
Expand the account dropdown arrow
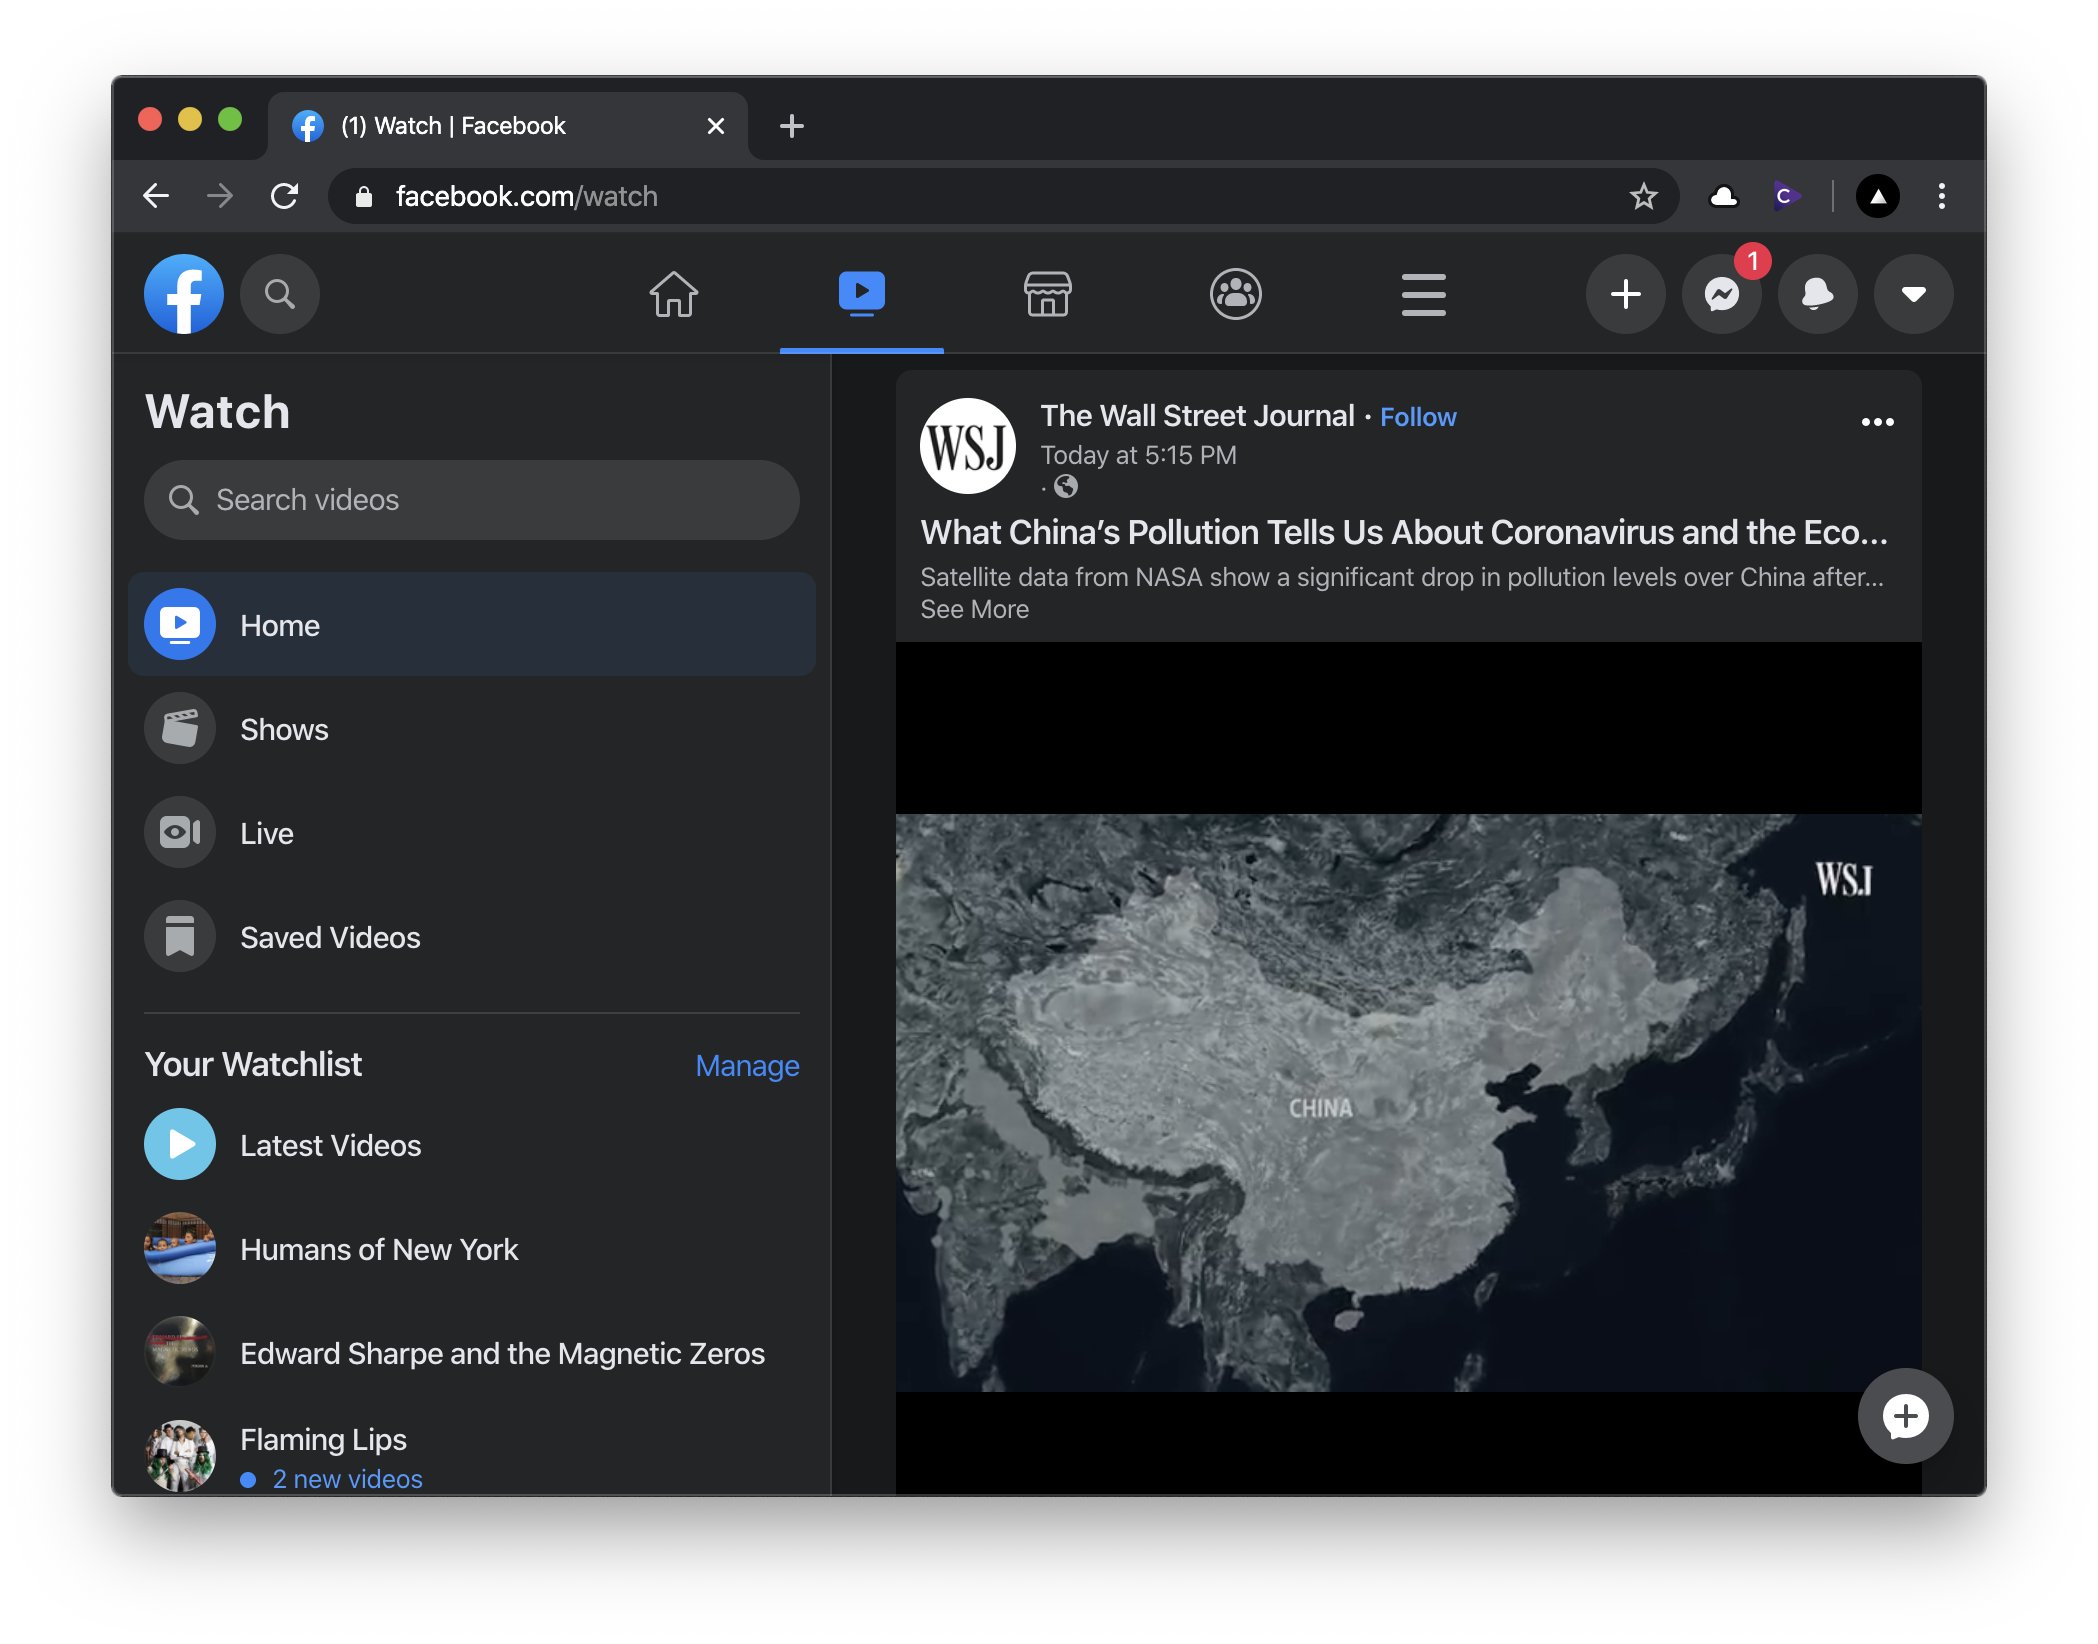(x=1913, y=294)
